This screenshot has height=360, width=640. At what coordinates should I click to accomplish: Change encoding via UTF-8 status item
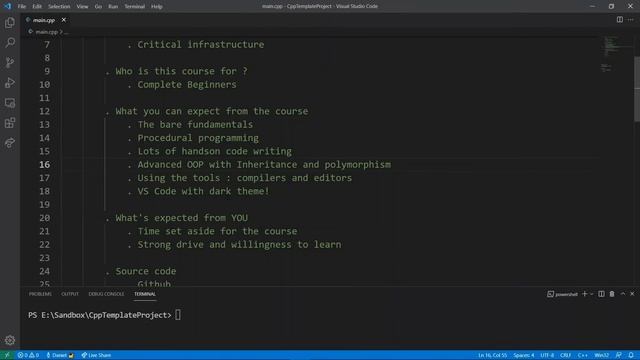[x=547, y=355]
